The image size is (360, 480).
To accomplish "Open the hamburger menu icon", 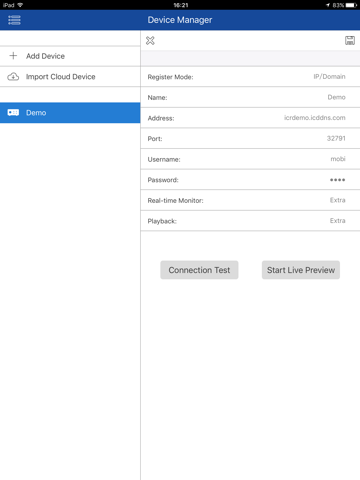I will coord(14,20).
